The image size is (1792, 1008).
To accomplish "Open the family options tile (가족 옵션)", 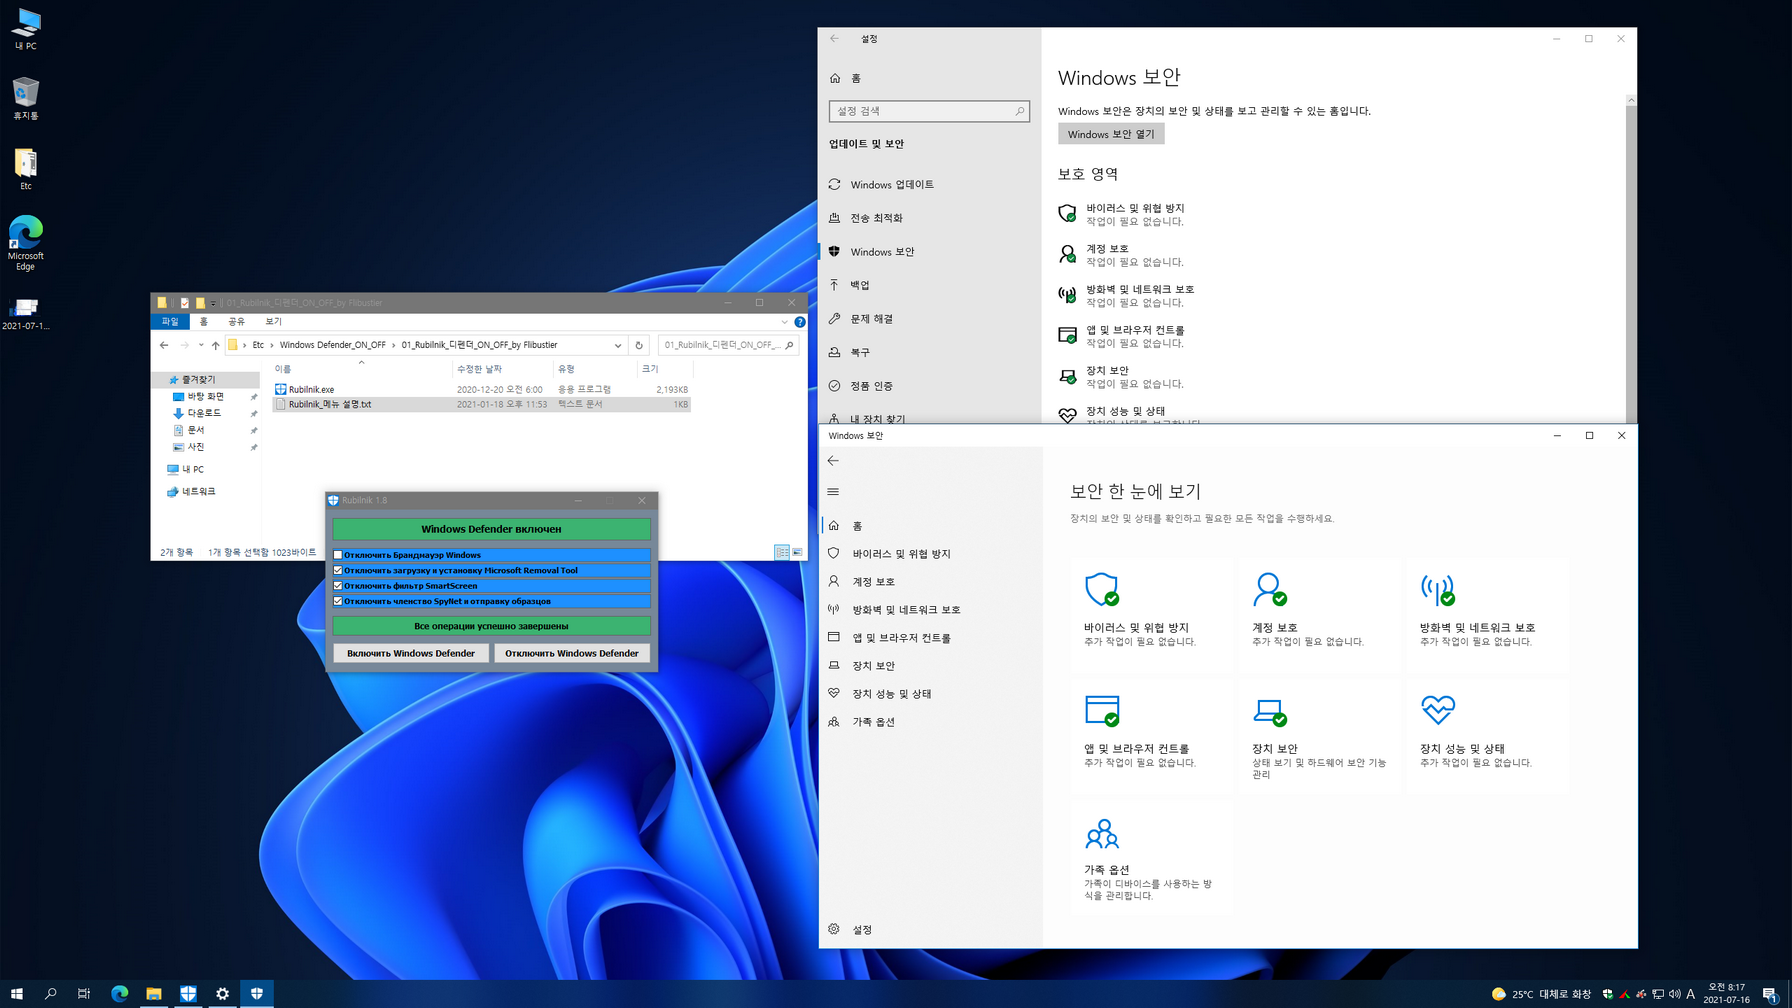I will (1151, 857).
